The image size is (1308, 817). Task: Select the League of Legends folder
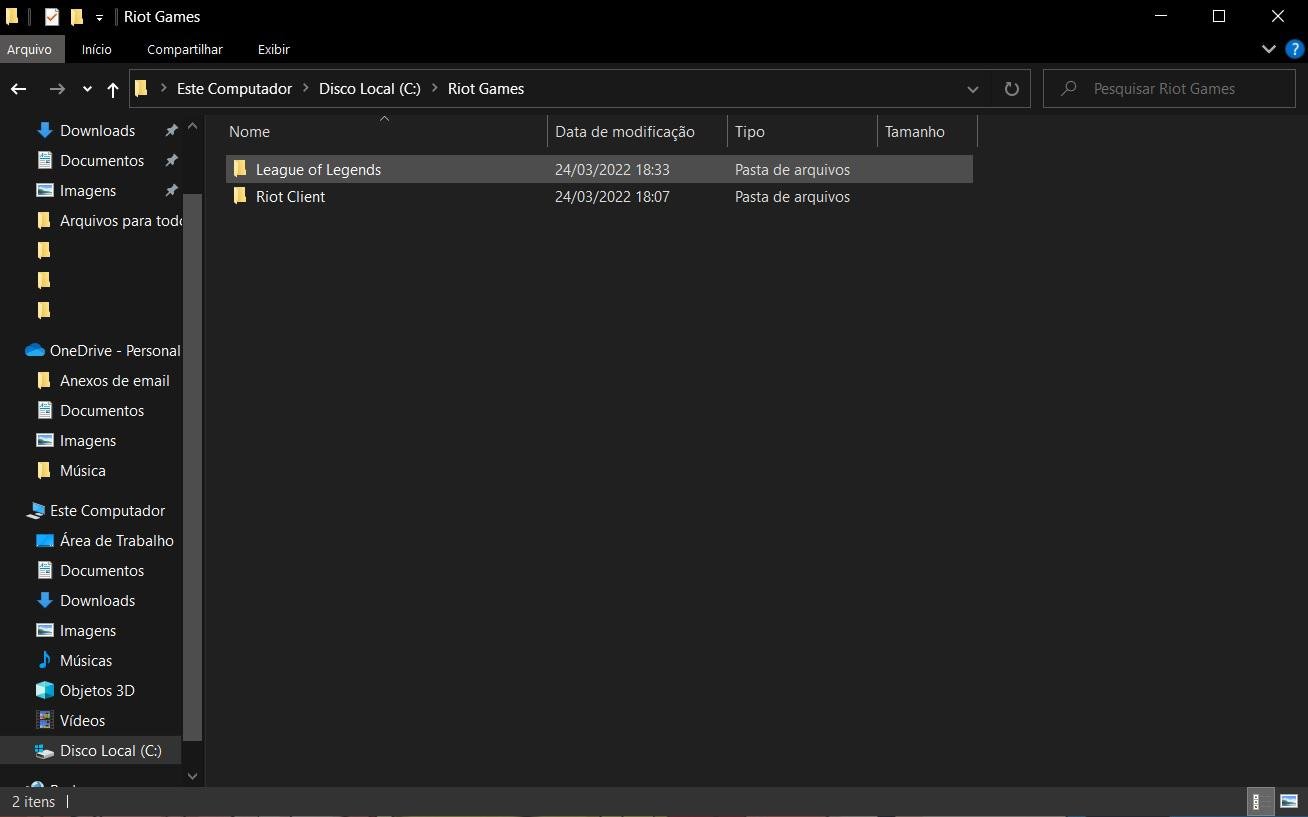point(598,170)
